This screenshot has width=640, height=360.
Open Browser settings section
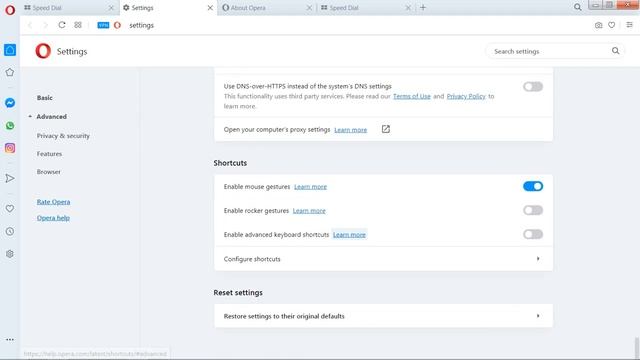coord(49,172)
